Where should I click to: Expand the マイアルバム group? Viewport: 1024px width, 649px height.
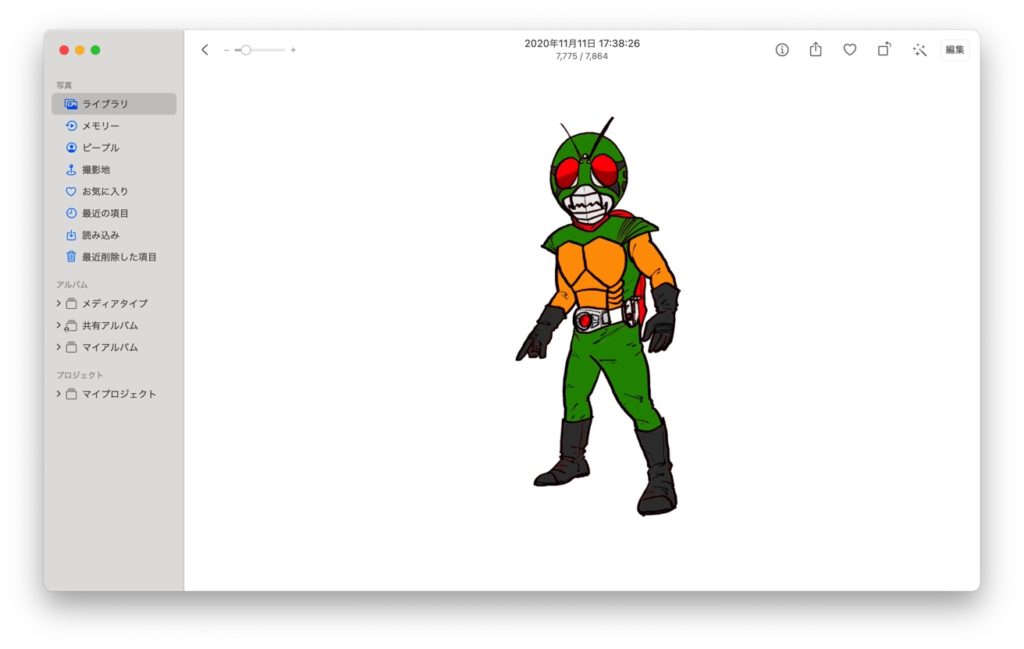pyautogui.click(x=58, y=347)
